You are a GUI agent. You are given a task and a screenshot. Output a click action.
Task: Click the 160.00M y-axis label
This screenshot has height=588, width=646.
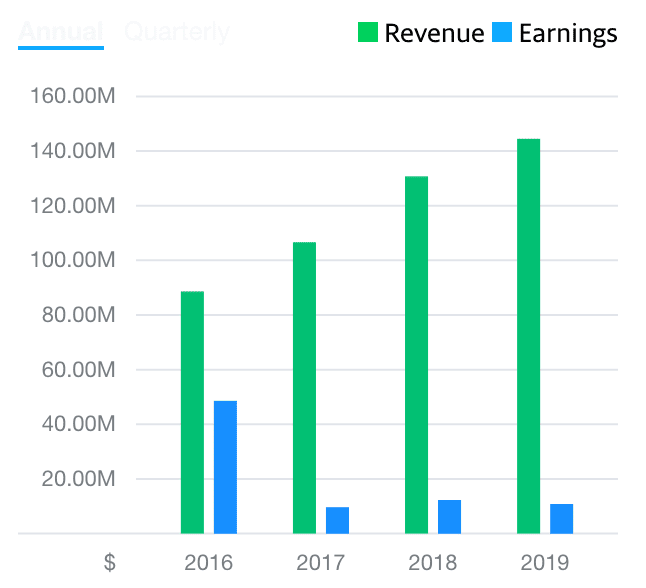[73, 96]
